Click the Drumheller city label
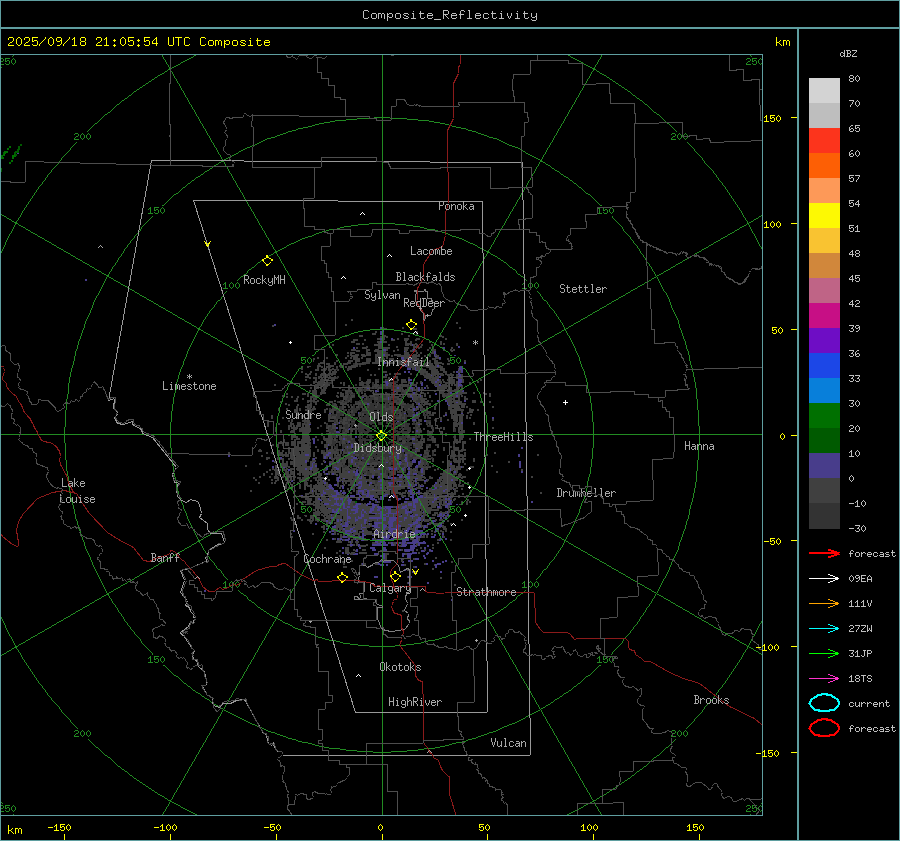The width and height of the screenshot is (900, 841). point(586,493)
